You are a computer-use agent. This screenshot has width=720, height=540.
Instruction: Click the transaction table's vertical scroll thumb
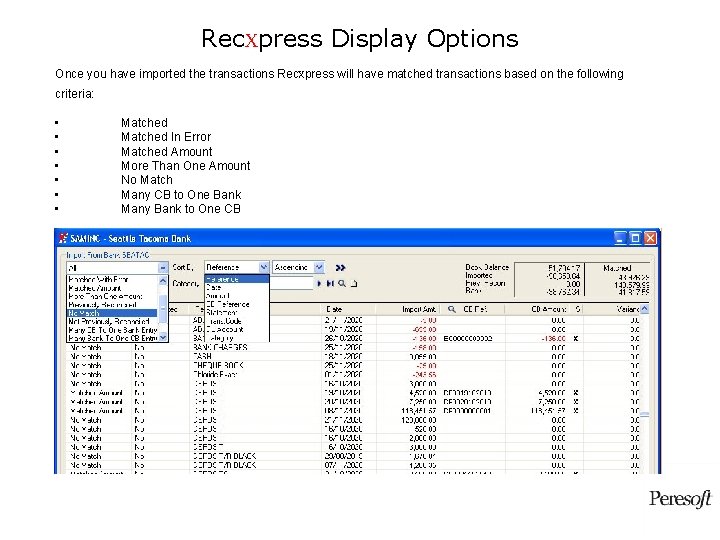pyautogui.click(x=645, y=415)
